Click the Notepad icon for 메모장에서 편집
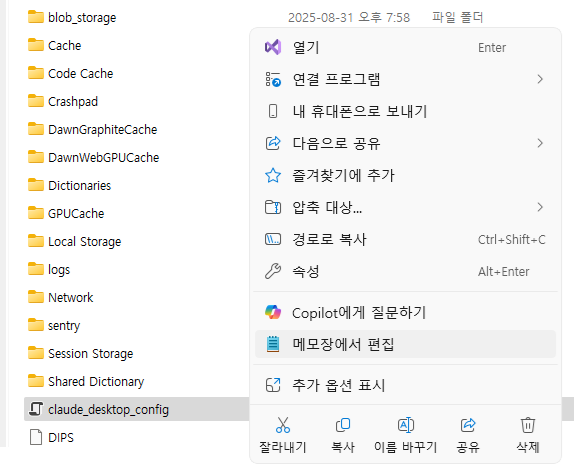 click(273, 344)
